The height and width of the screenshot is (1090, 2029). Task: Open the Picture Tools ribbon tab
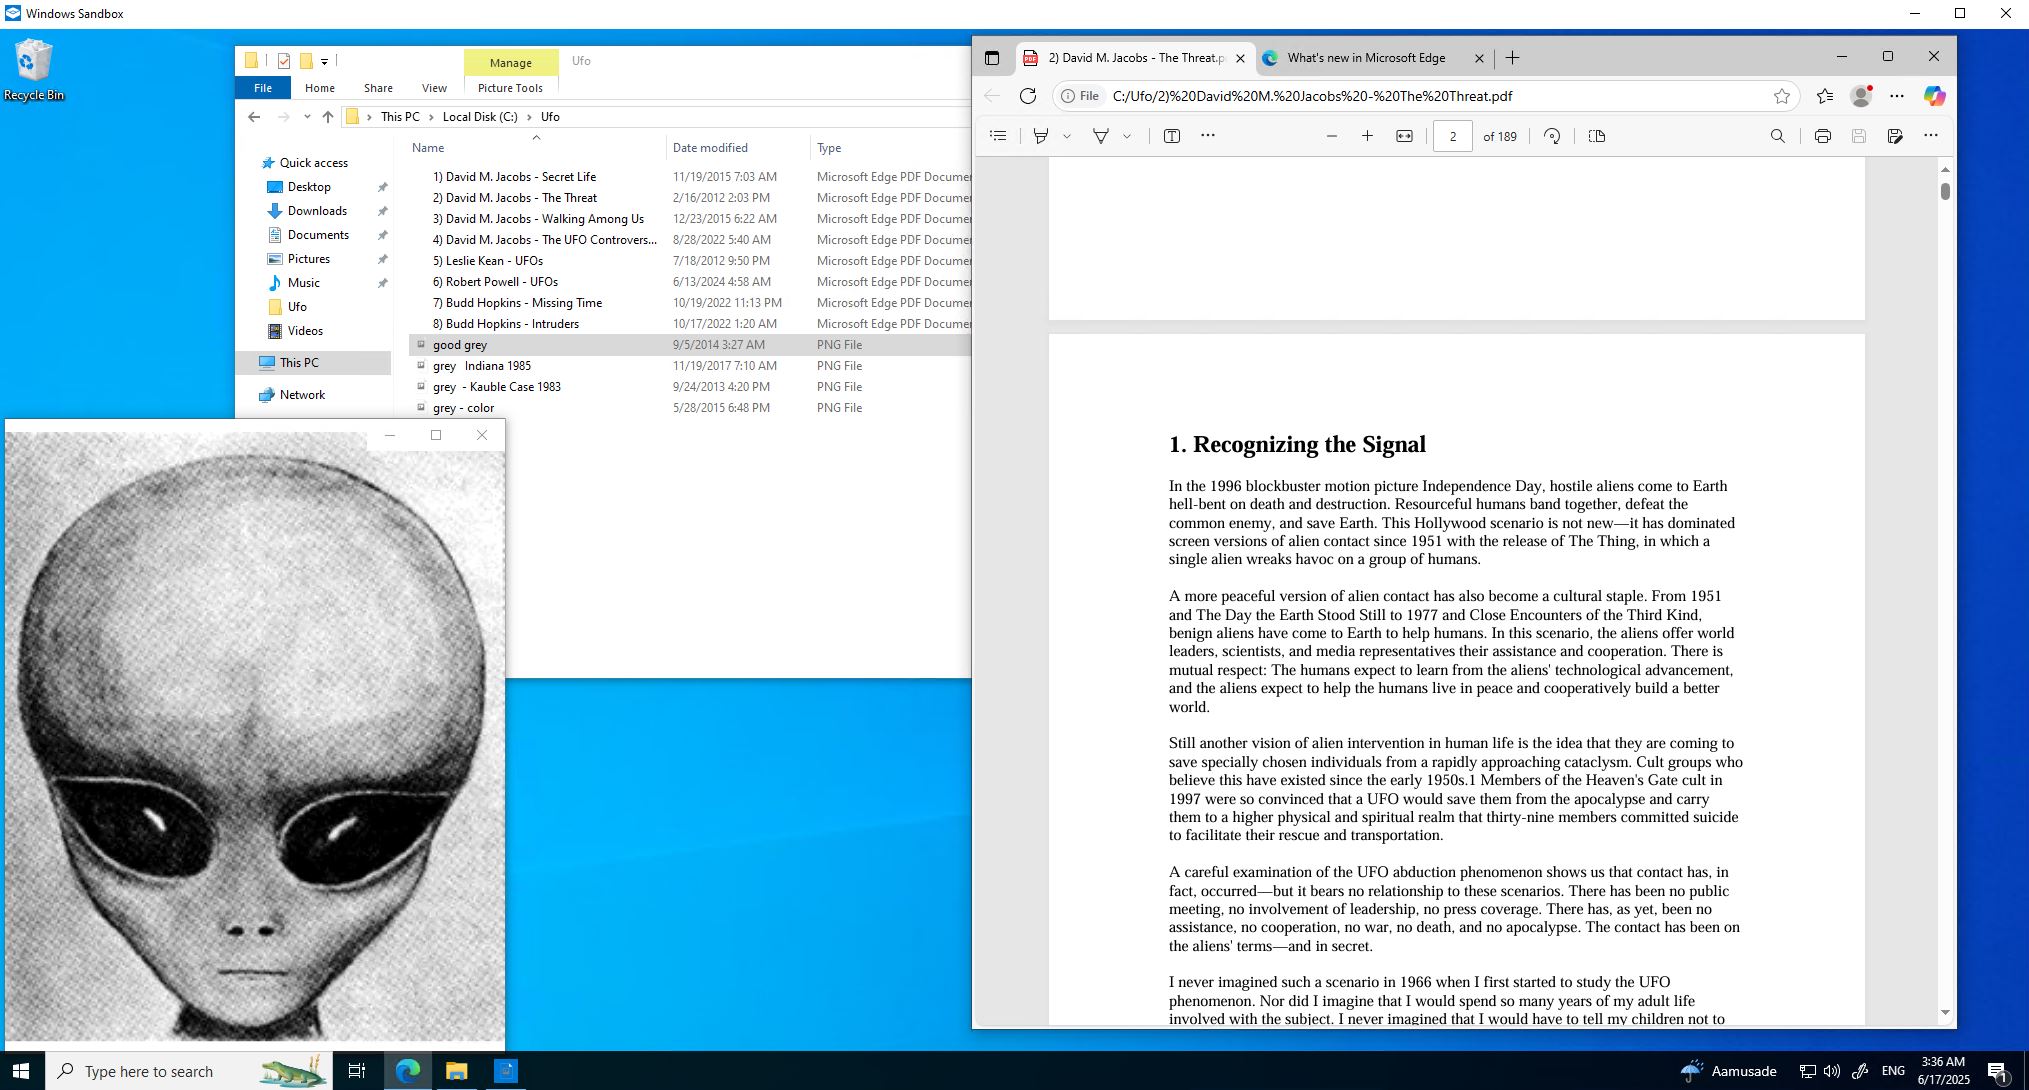click(x=510, y=88)
